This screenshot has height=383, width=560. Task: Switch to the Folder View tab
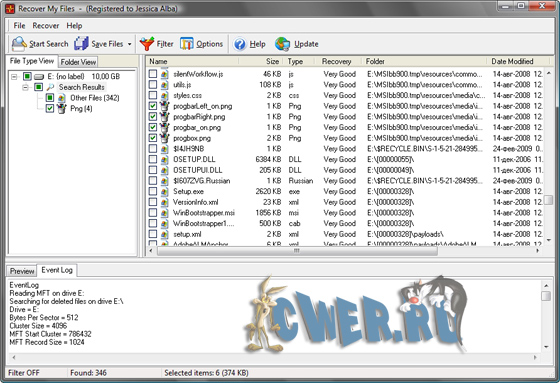78,62
